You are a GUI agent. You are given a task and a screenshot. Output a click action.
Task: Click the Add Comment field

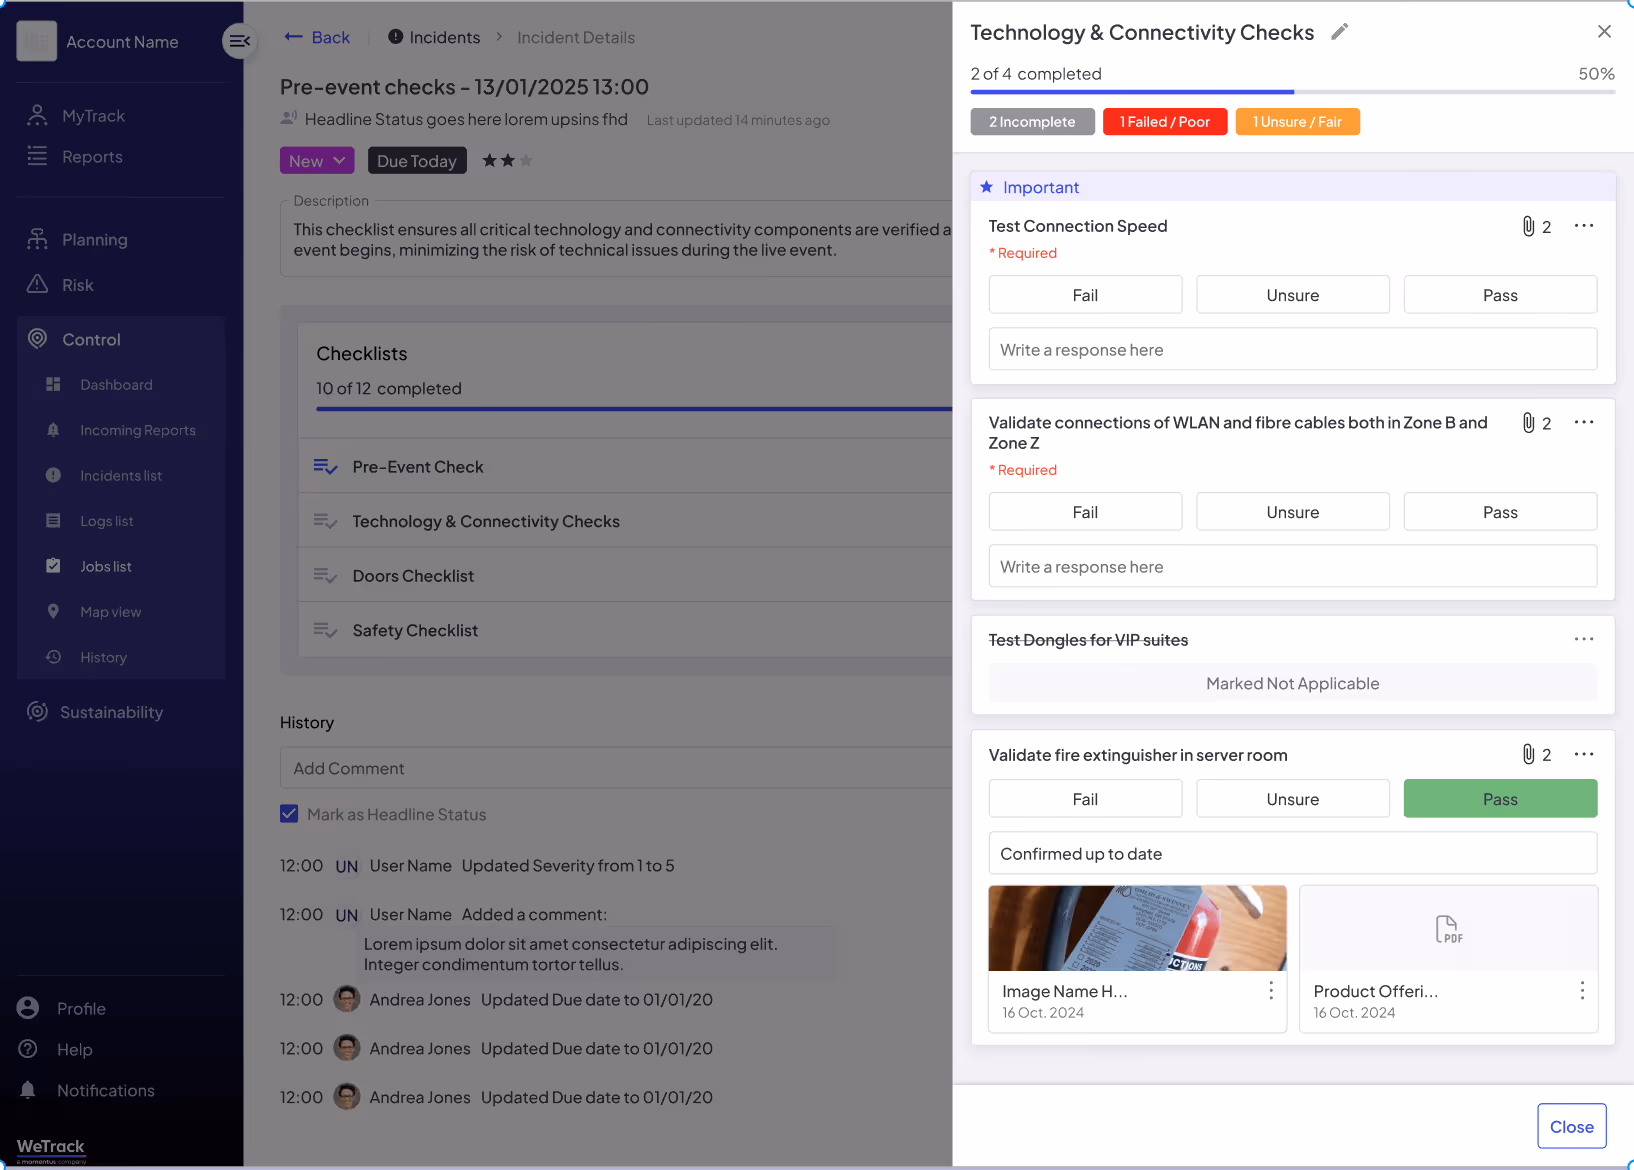click(616, 768)
